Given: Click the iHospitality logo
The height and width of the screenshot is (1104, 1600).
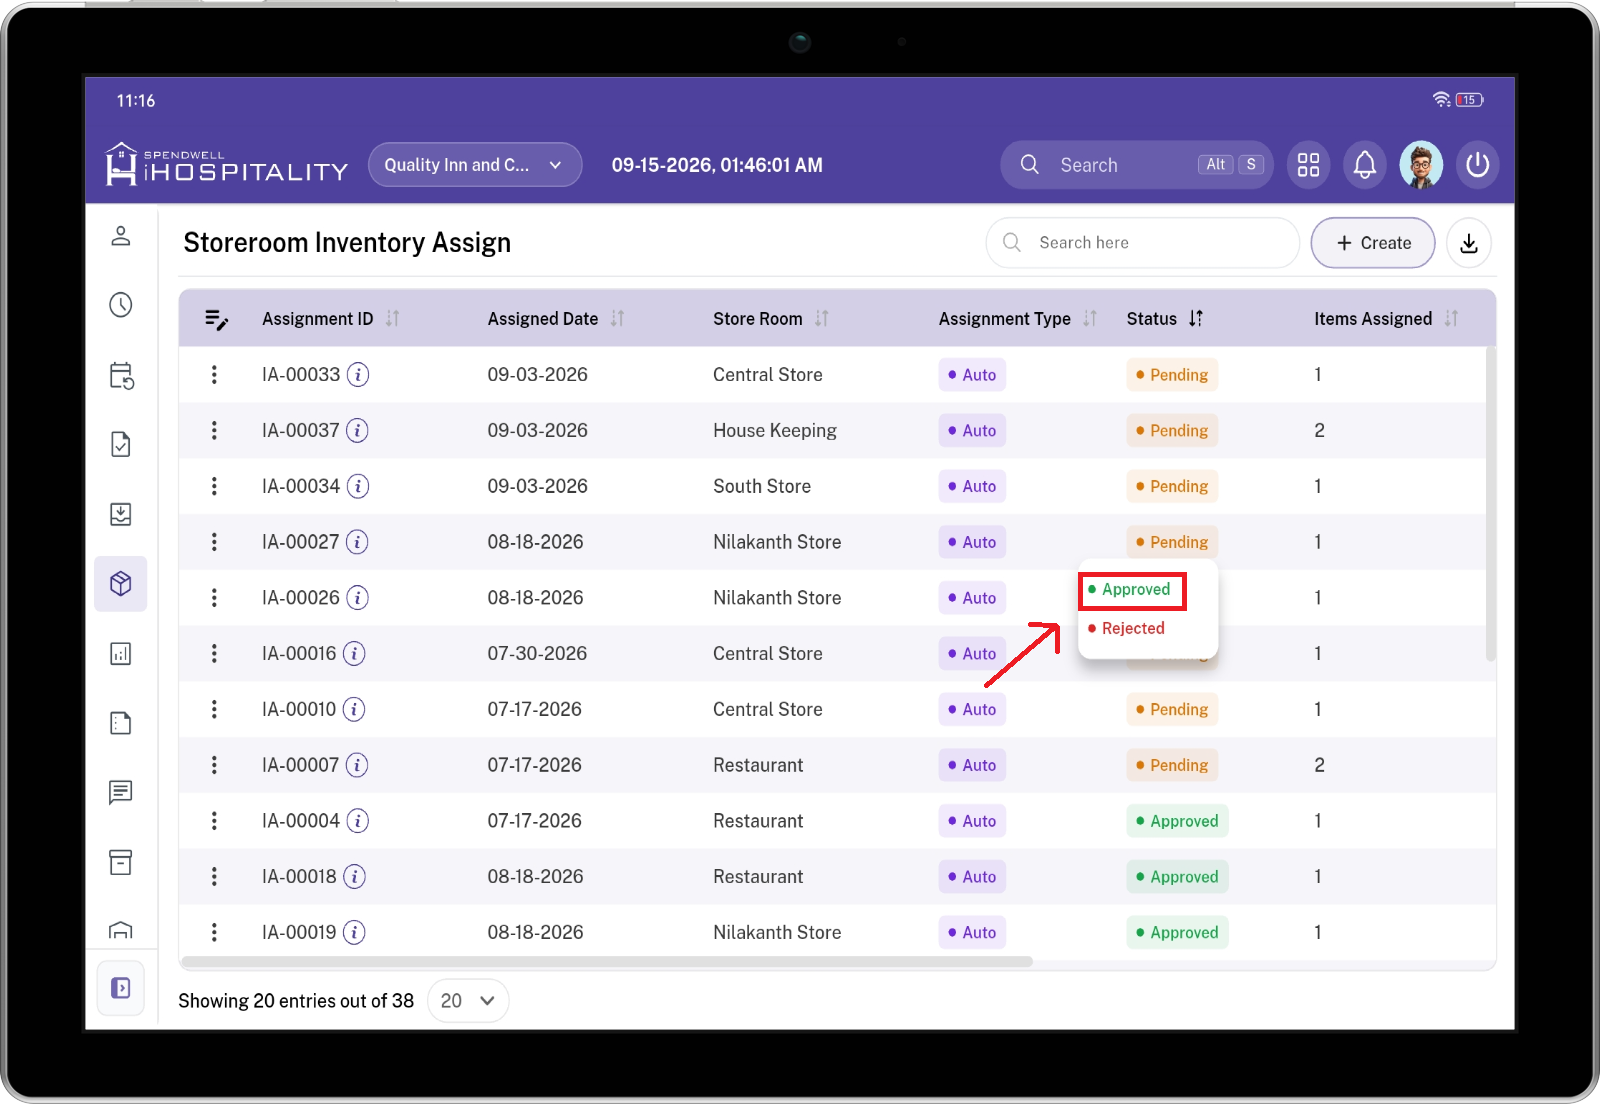Looking at the screenshot, I should point(227,165).
